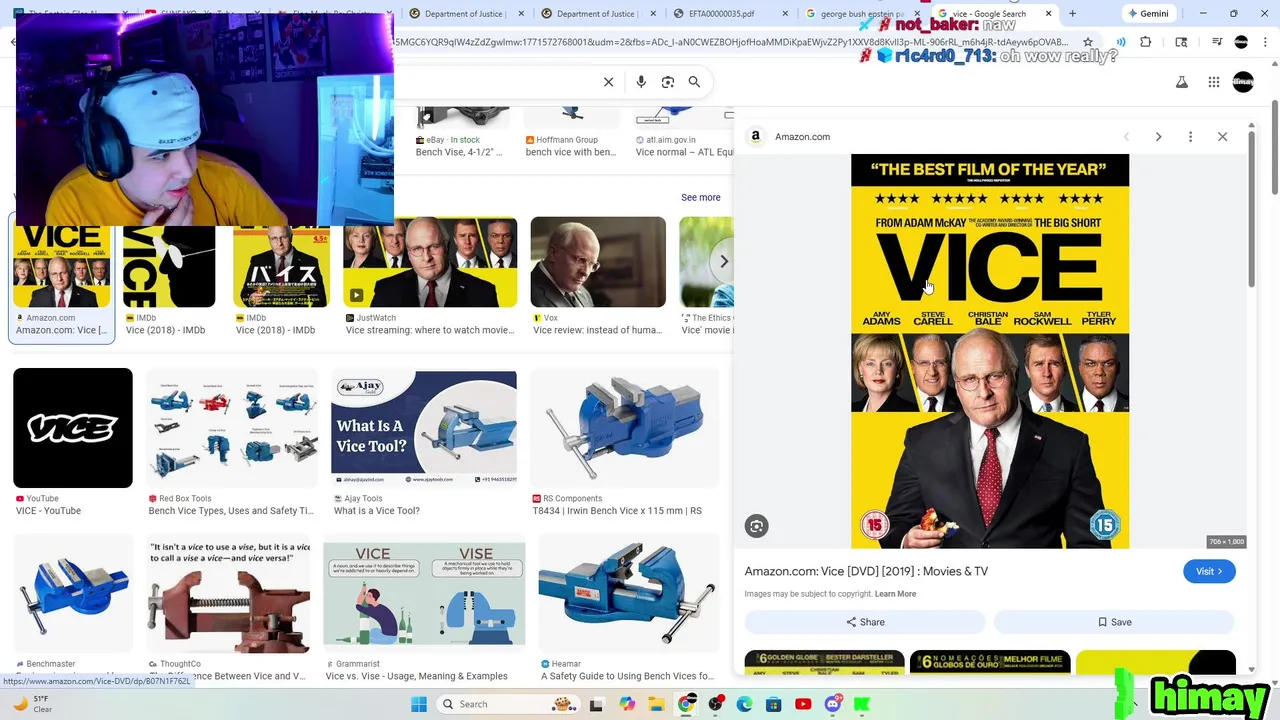Close the EFTA00000035.pdf tab

tap(784, 14)
